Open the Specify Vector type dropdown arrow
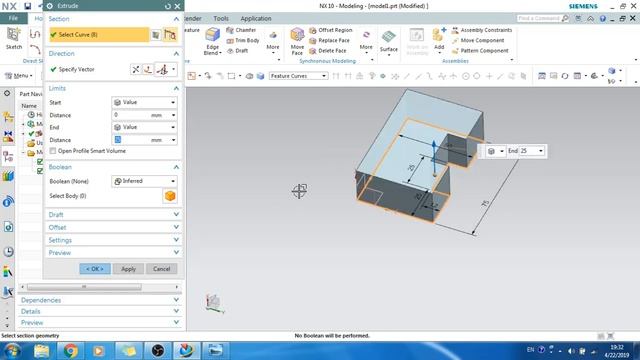Image resolution: width=640 pixels, height=360 pixels. 173,69
